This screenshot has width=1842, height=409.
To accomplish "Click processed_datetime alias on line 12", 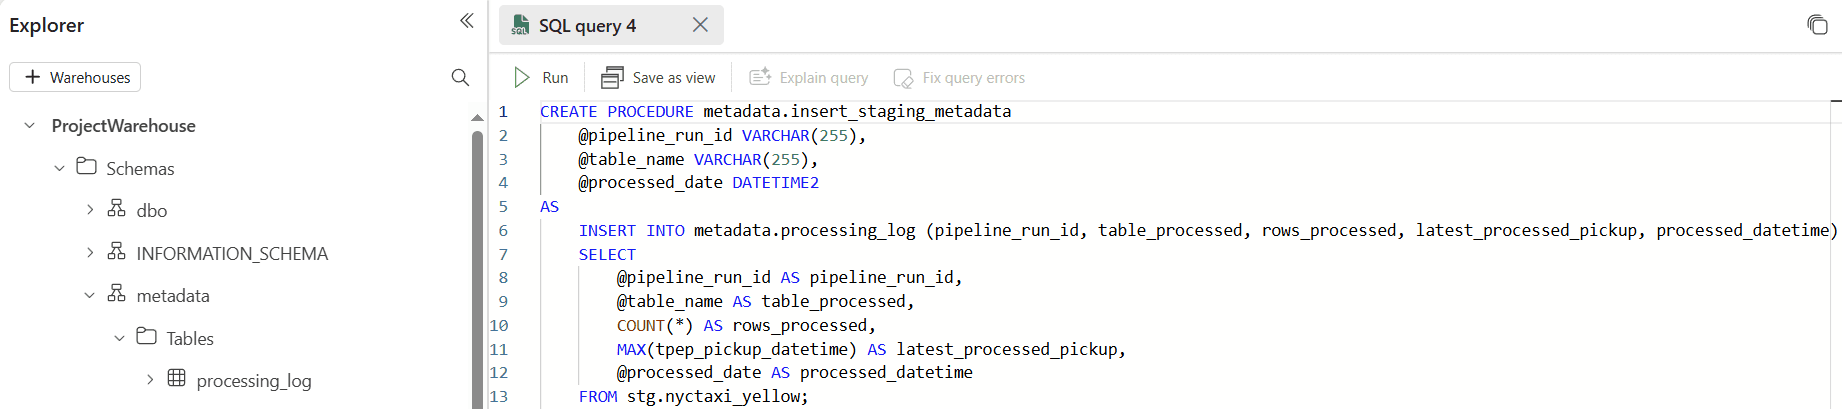I will point(886,373).
